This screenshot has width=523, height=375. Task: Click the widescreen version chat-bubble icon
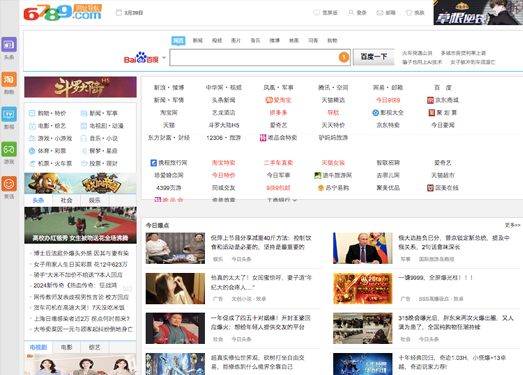point(317,13)
